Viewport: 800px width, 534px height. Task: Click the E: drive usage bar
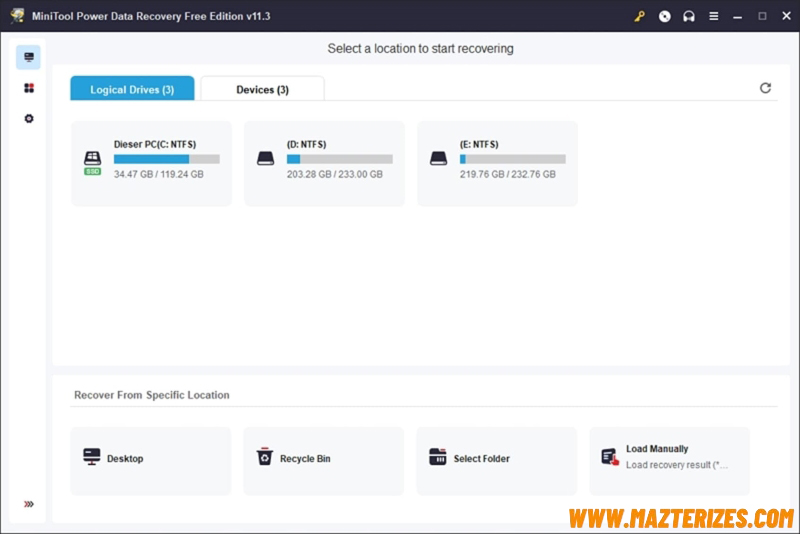pyautogui.click(x=513, y=159)
